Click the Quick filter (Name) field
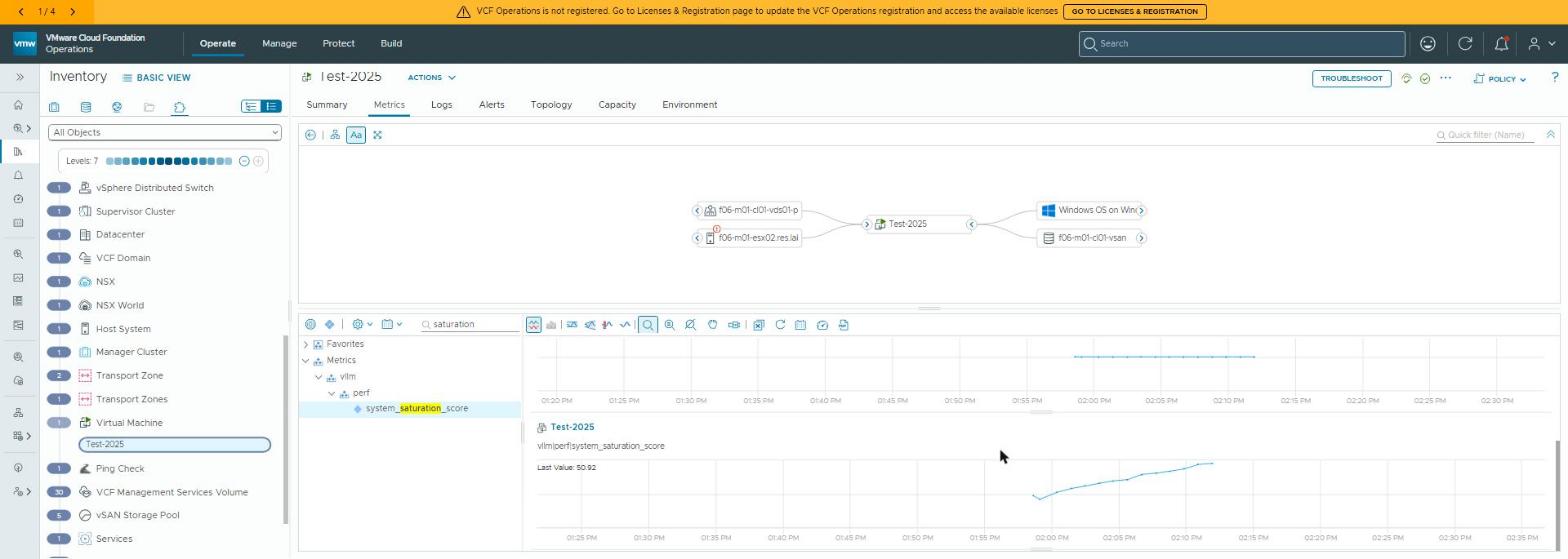This screenshot has height=559, width=1568. click(1485, 135)
